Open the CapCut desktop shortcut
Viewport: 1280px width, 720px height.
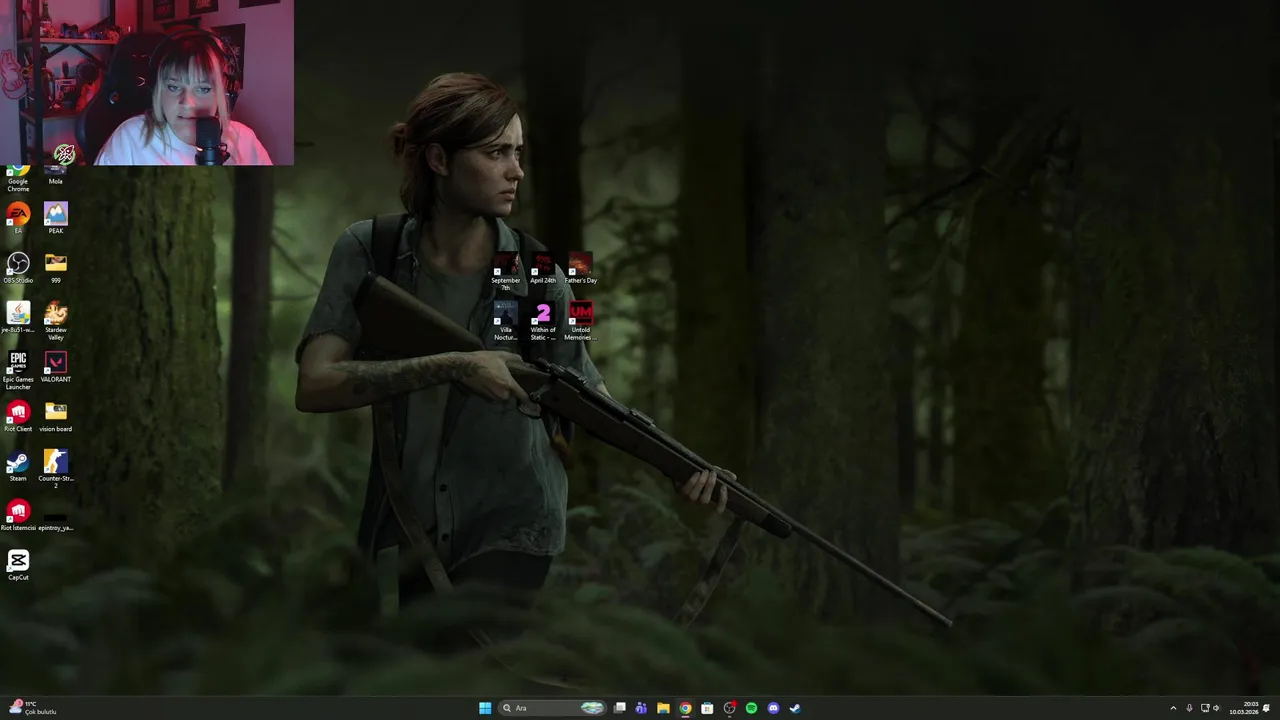pyautogui.click(x=18, y=565)
